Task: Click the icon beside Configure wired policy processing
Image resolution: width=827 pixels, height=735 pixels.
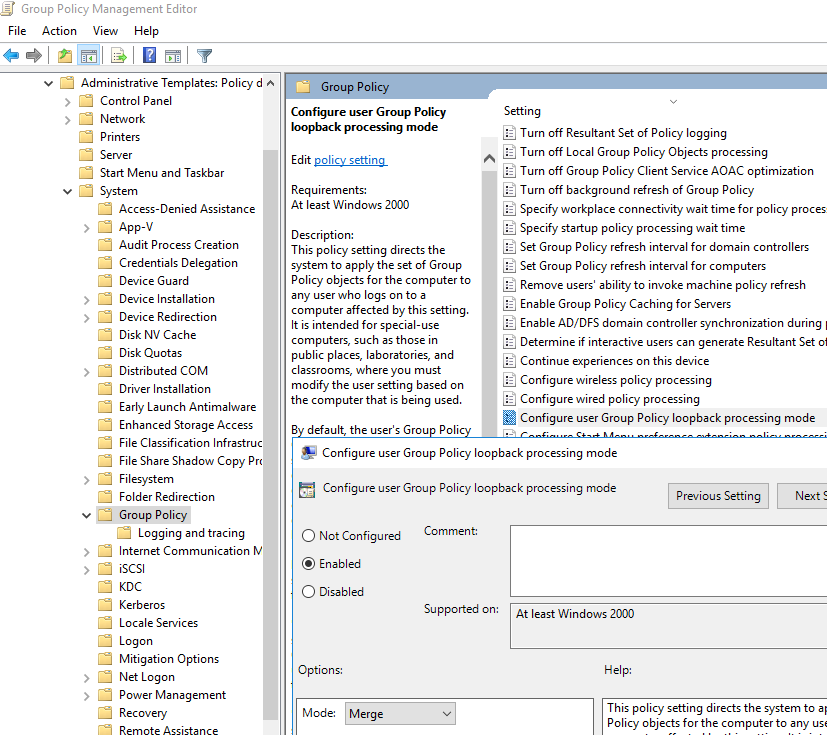Action: click(x=510, y=399)
